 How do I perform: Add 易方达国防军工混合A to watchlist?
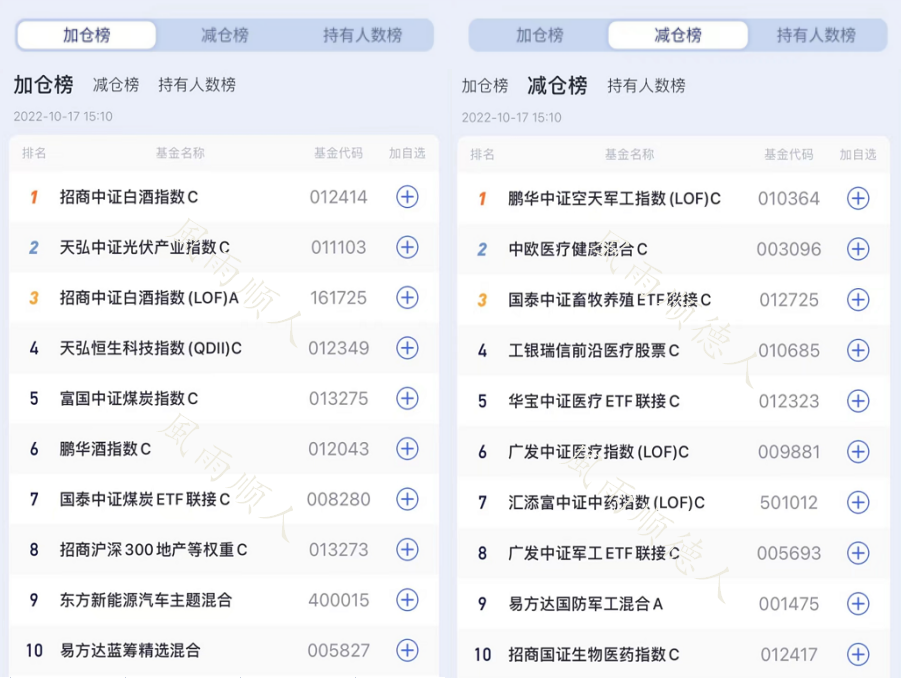(x=858, y=604)
